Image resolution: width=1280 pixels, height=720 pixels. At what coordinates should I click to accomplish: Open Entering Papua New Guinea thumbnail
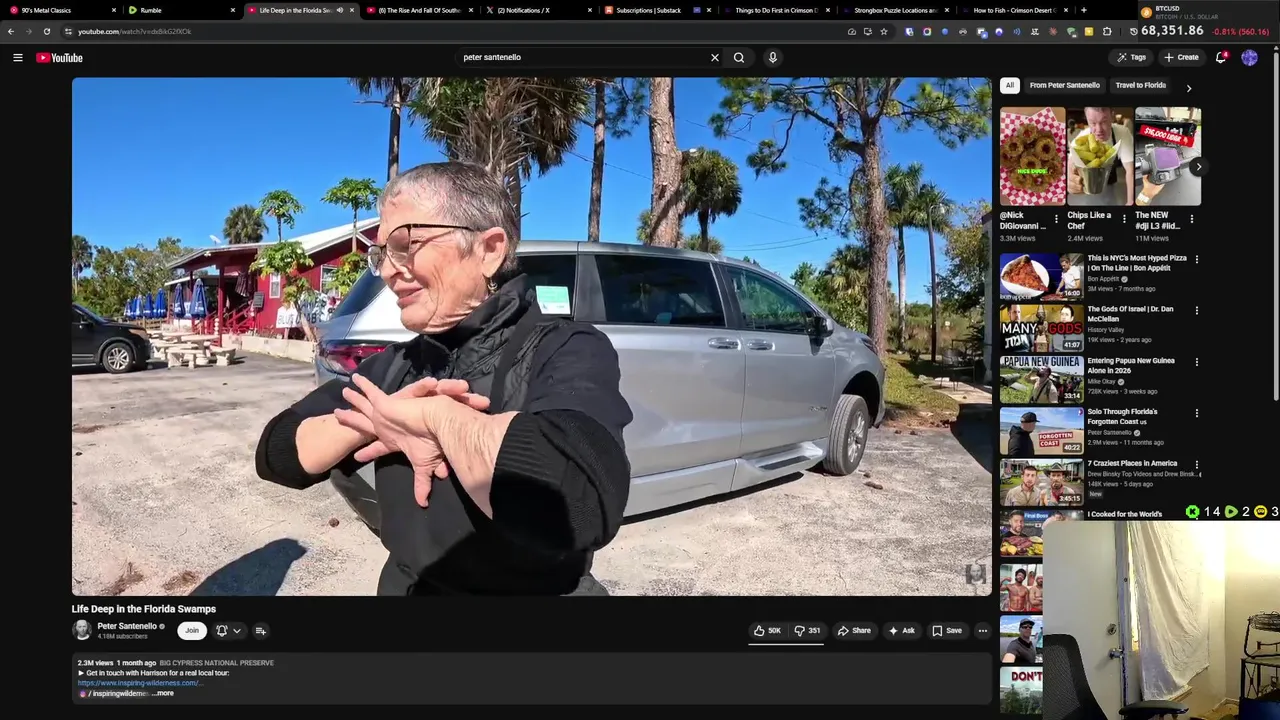1041,379
